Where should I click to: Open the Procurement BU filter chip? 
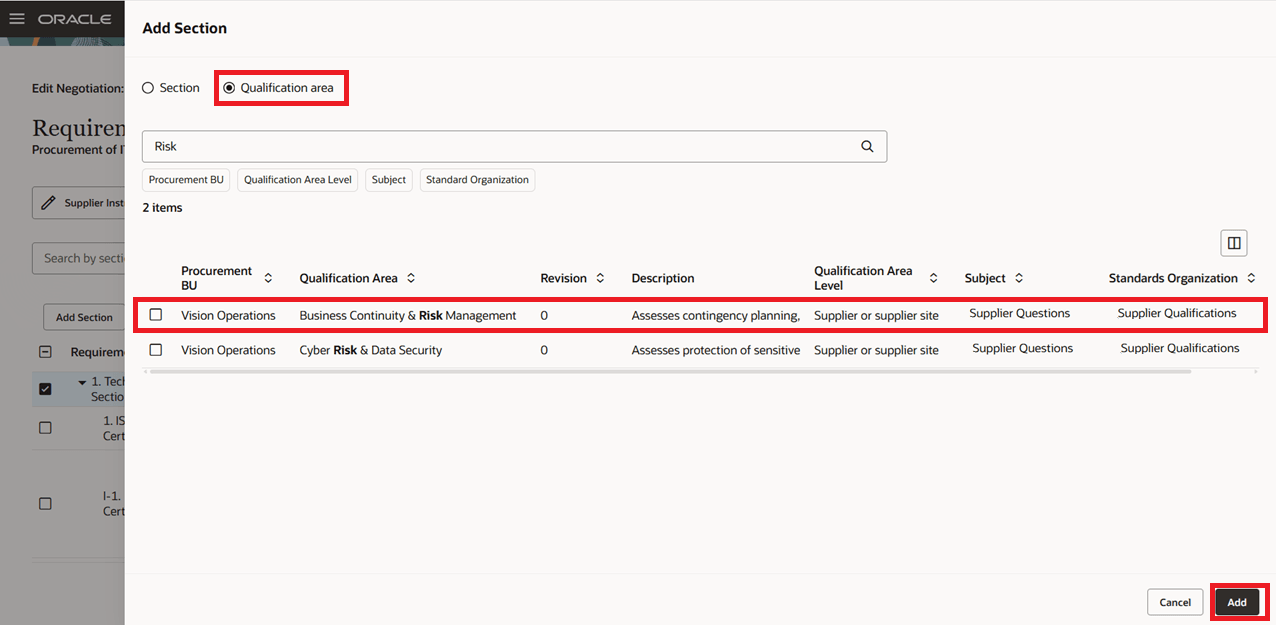(186, 180)
